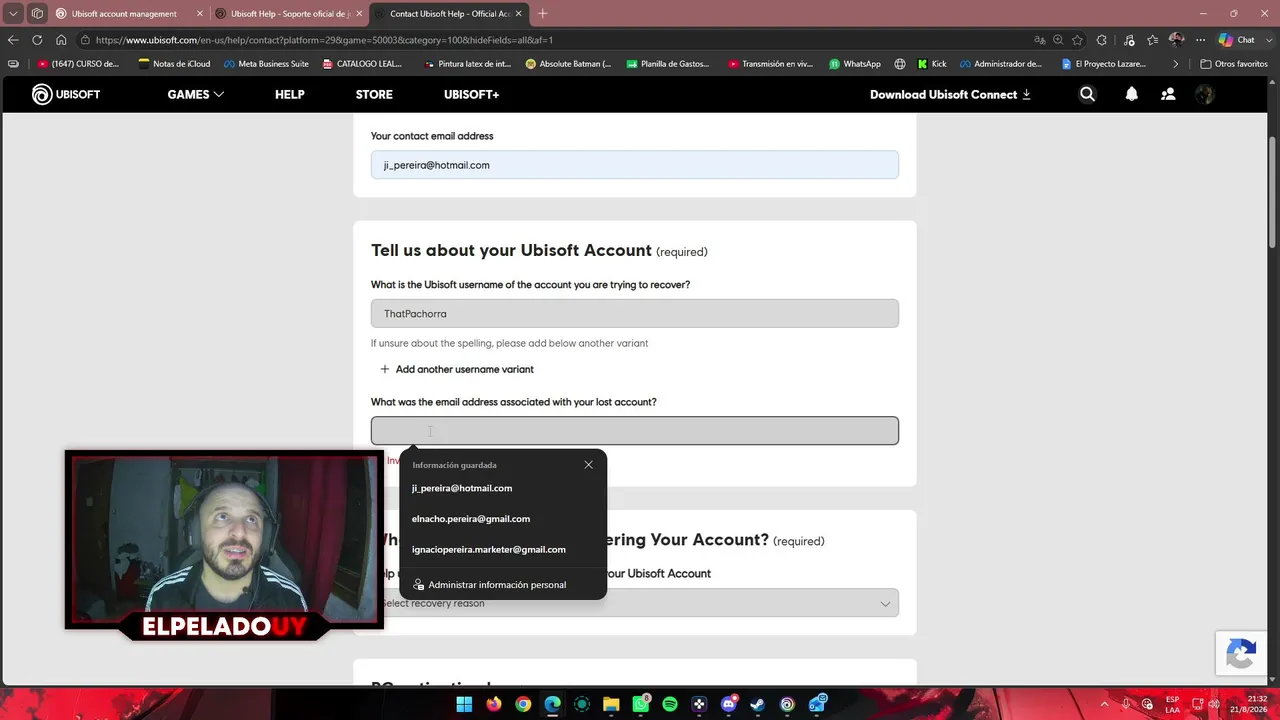Open the HELP menu item
Image resolution: width=1280 pixels, height=720 pixels.
pos(290,95)
